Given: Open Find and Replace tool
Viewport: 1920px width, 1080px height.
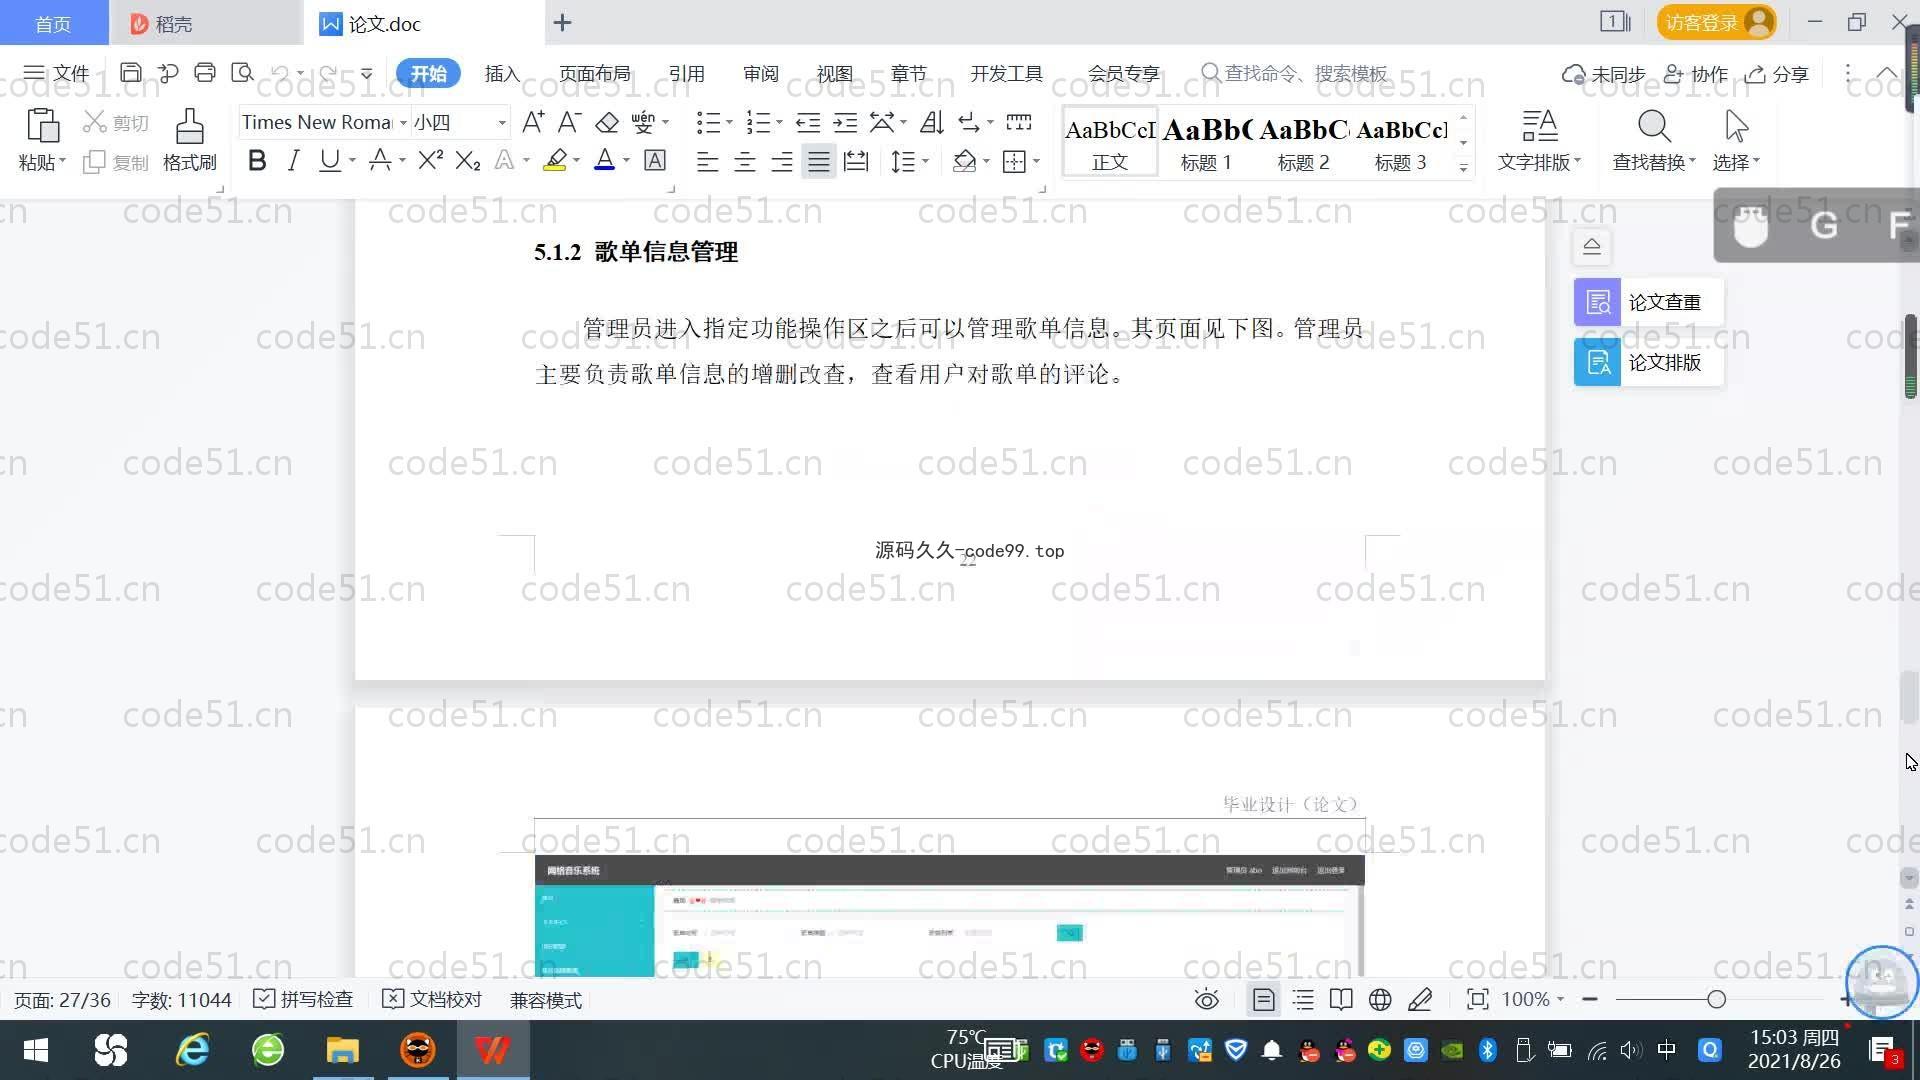Looking at the screenshot, I should [1654, 140].
